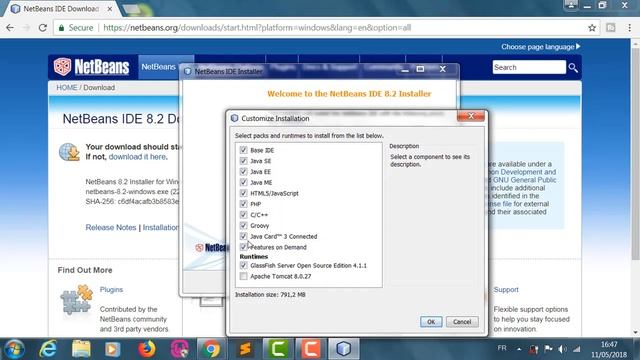Toggle the PHP checkbox
Image resolution: width=640 pixels, height=360 pixels.
pyautogui.click(x=244, y=204)
